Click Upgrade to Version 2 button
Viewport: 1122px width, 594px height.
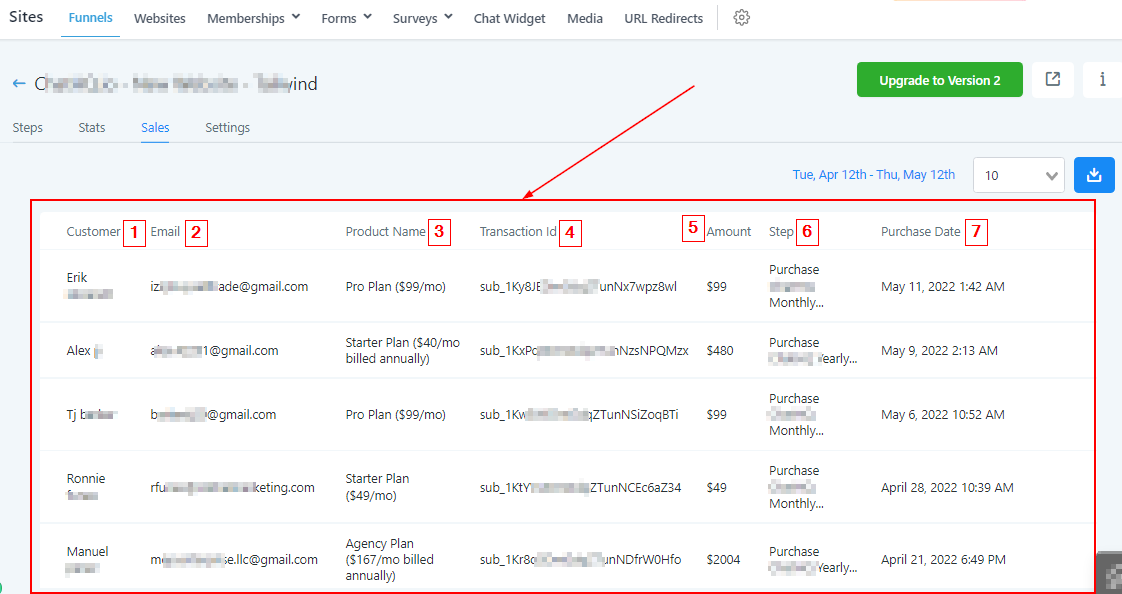point(939,80)
